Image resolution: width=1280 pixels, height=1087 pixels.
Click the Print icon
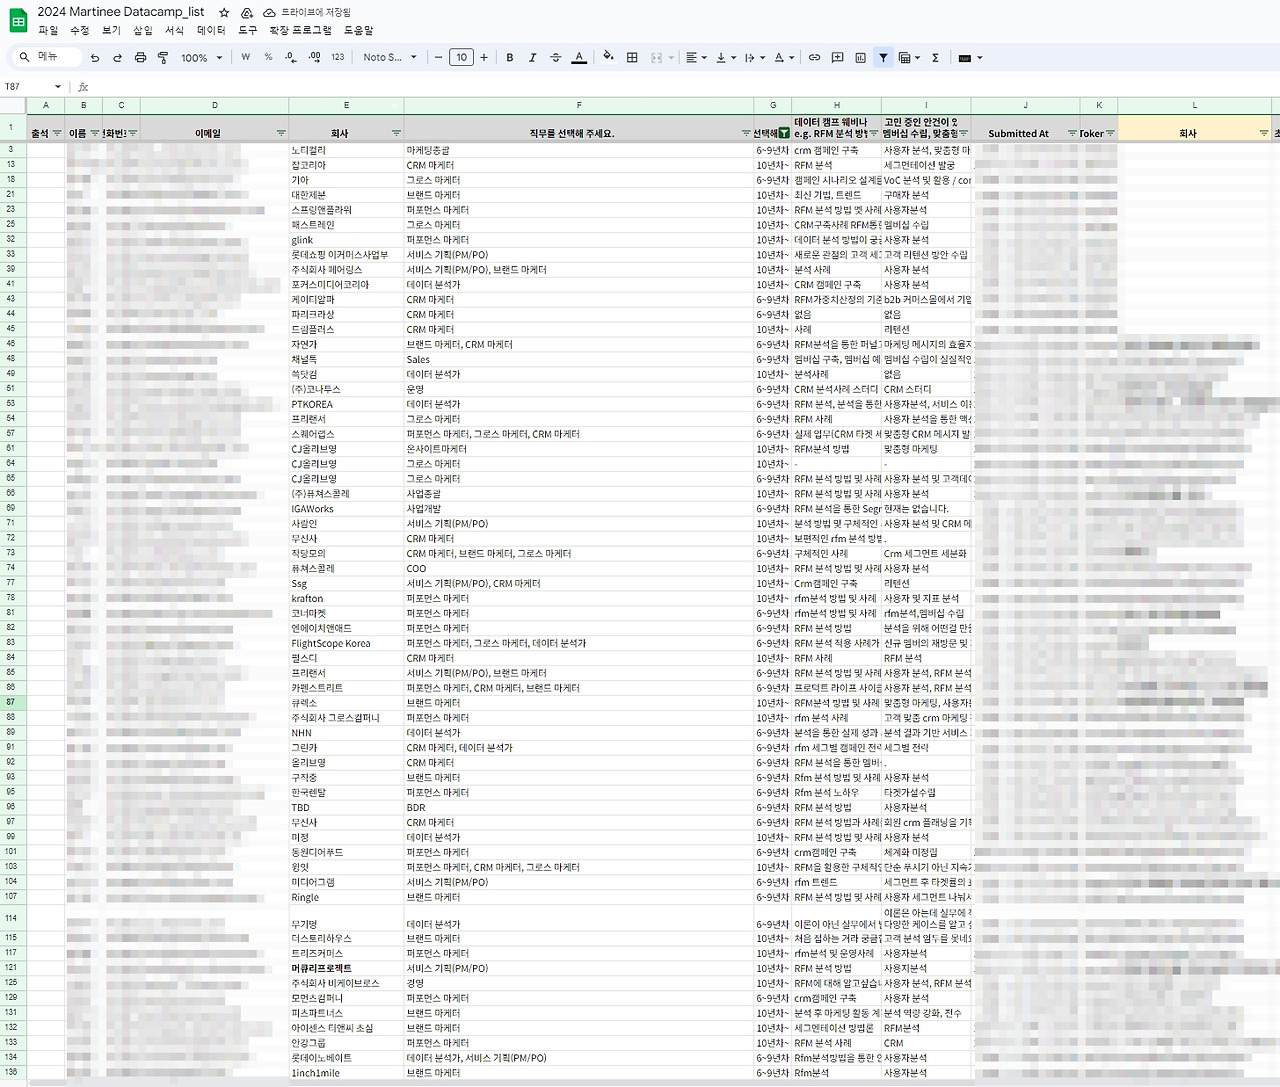click(x=140, y=58)
